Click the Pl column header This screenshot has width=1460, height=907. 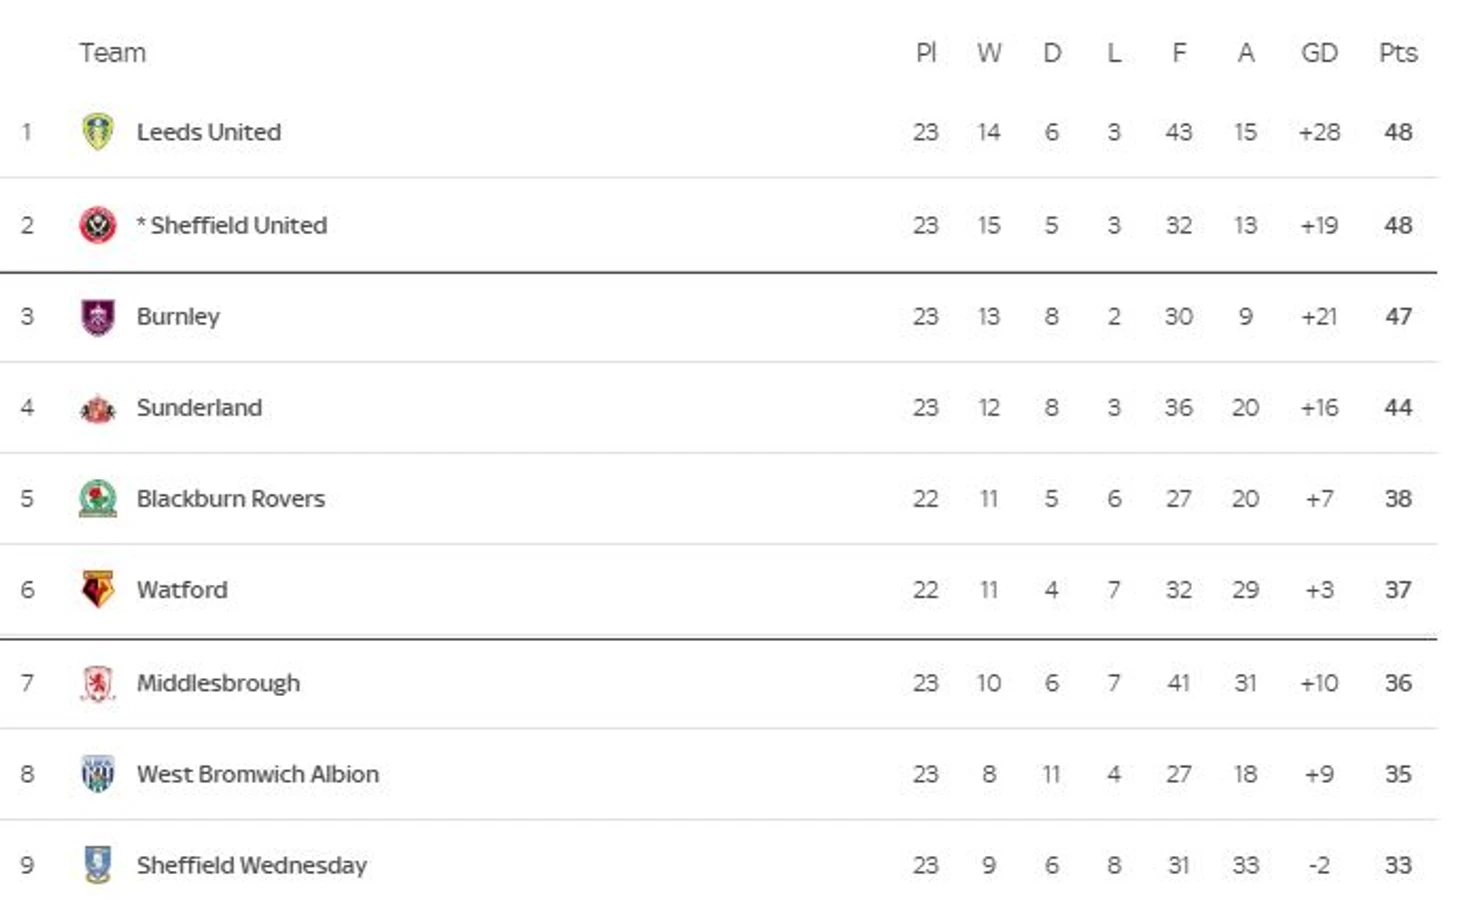pyautogui.click(x=926, y=53)
